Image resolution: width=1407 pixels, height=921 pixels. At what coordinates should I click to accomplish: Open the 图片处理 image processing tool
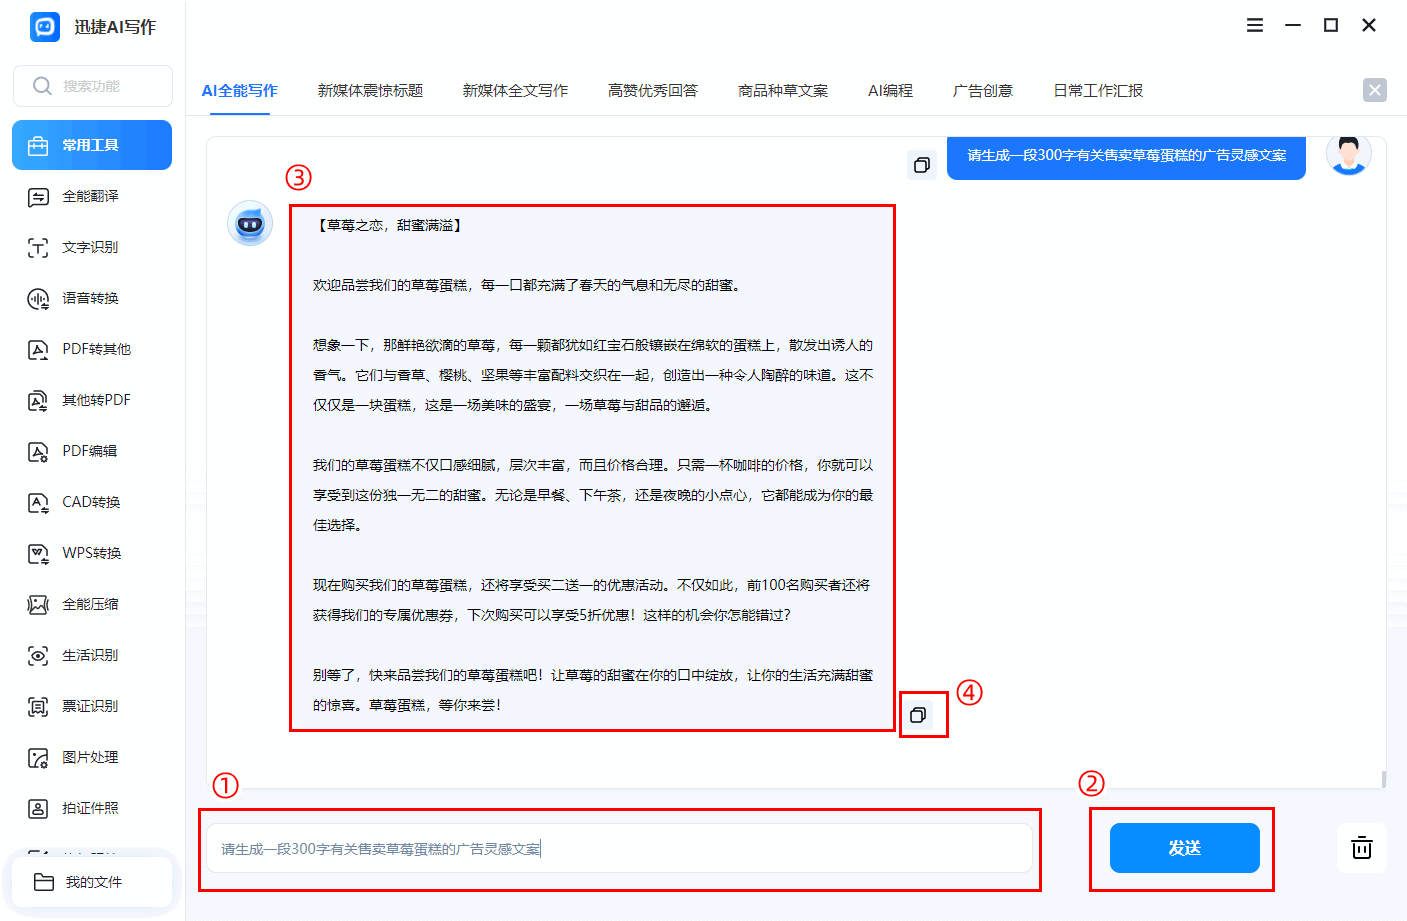(90, 757)
